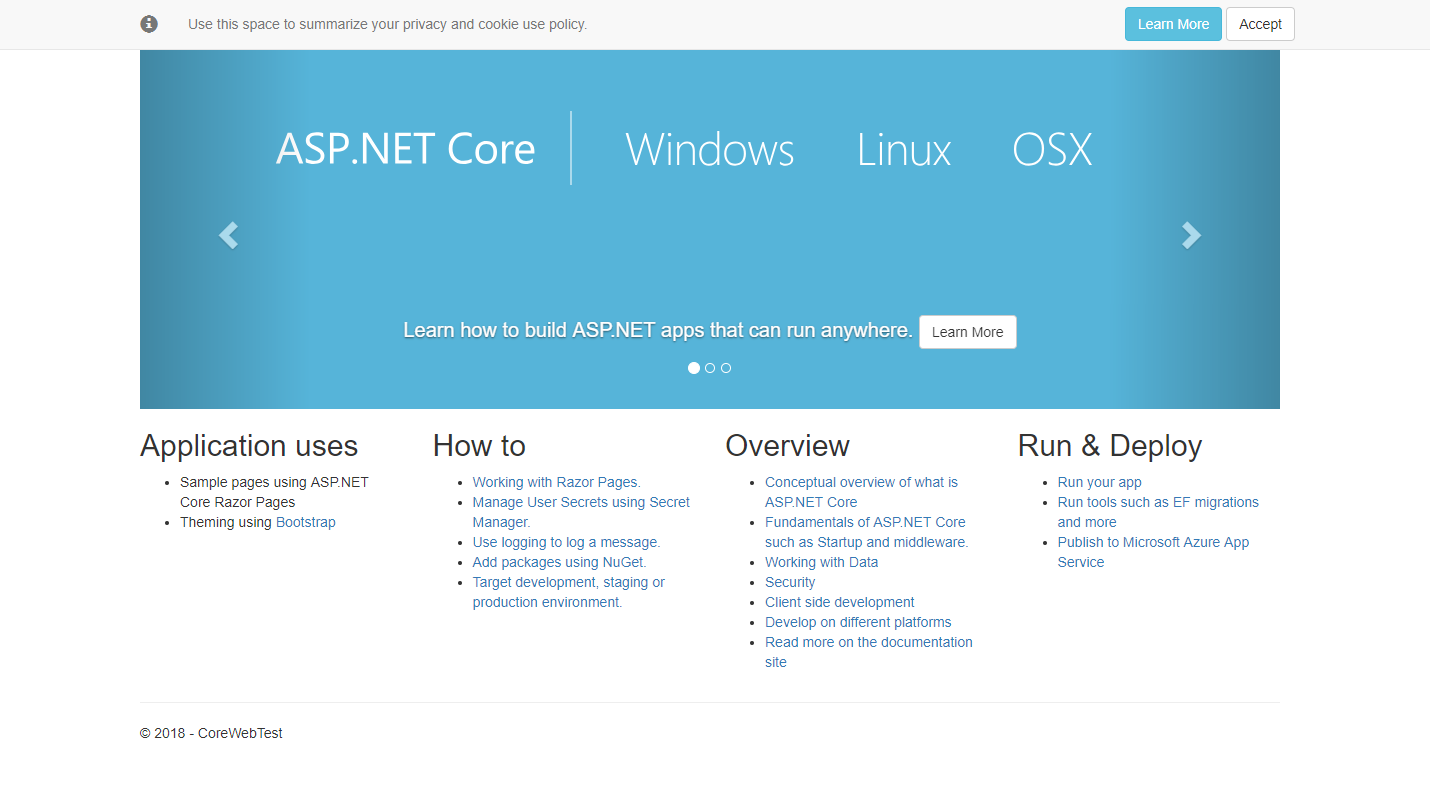
Task: Open Fundamentals of ASP.NET Core link
Action: 866,532
